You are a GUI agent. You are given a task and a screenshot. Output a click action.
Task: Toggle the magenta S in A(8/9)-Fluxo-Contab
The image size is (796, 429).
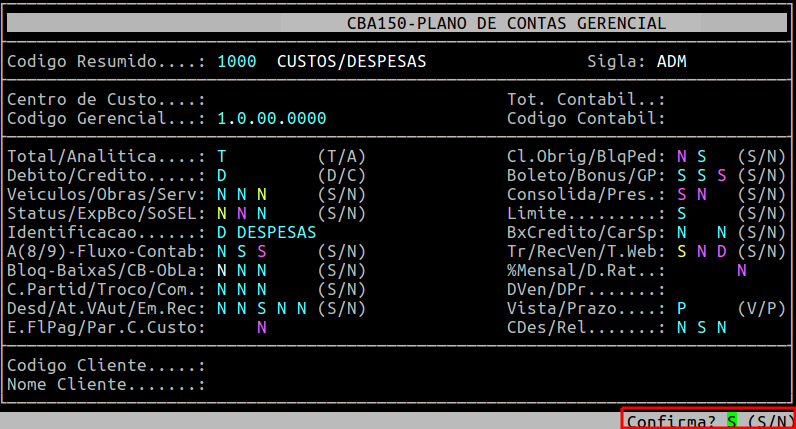coord(261,251)
